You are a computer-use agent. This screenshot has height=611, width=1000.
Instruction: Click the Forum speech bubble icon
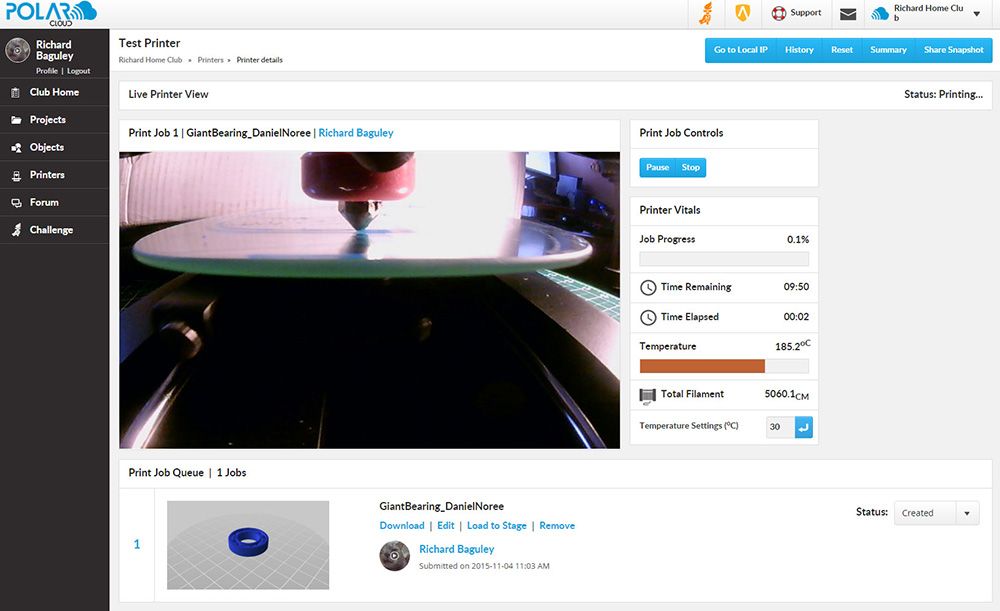click(x=16, y=203)
